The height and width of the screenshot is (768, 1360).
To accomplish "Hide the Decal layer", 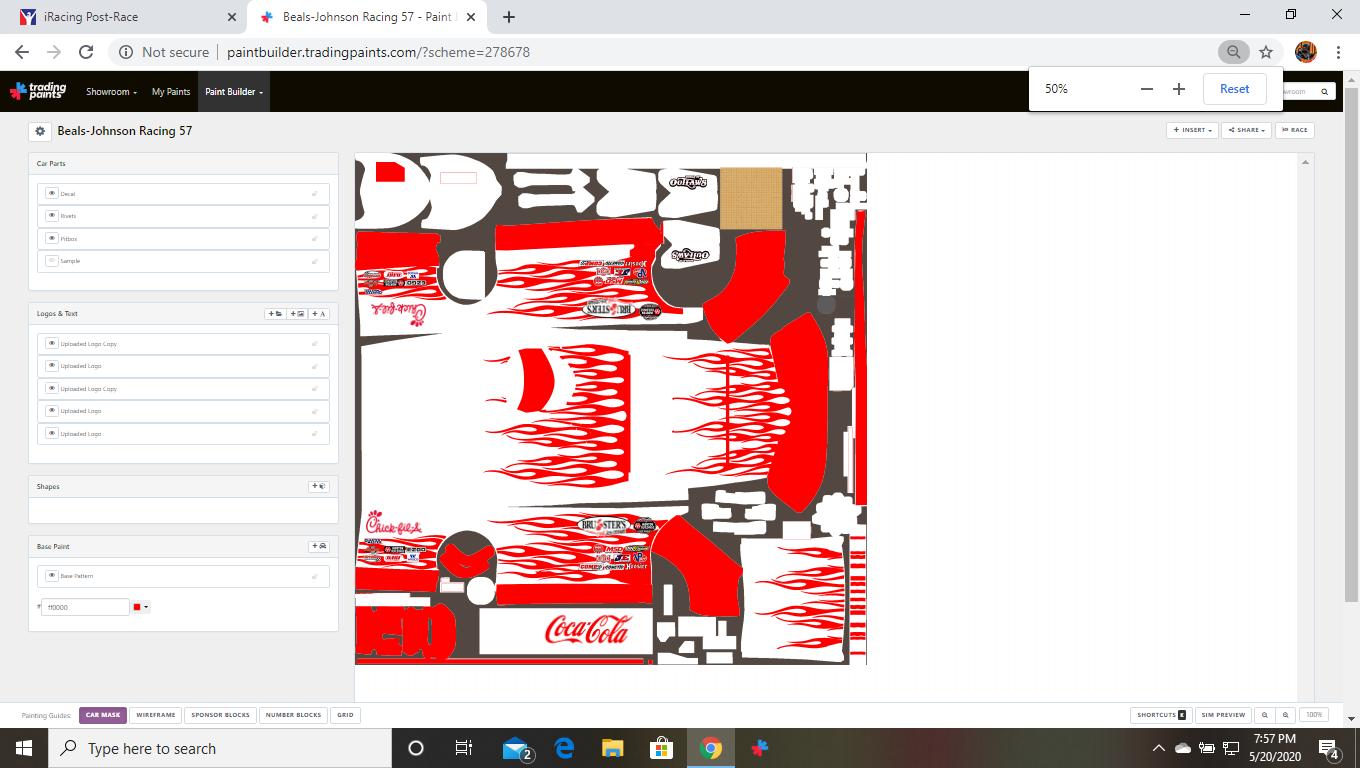I will pyautogui.click(x=52, y=193).
